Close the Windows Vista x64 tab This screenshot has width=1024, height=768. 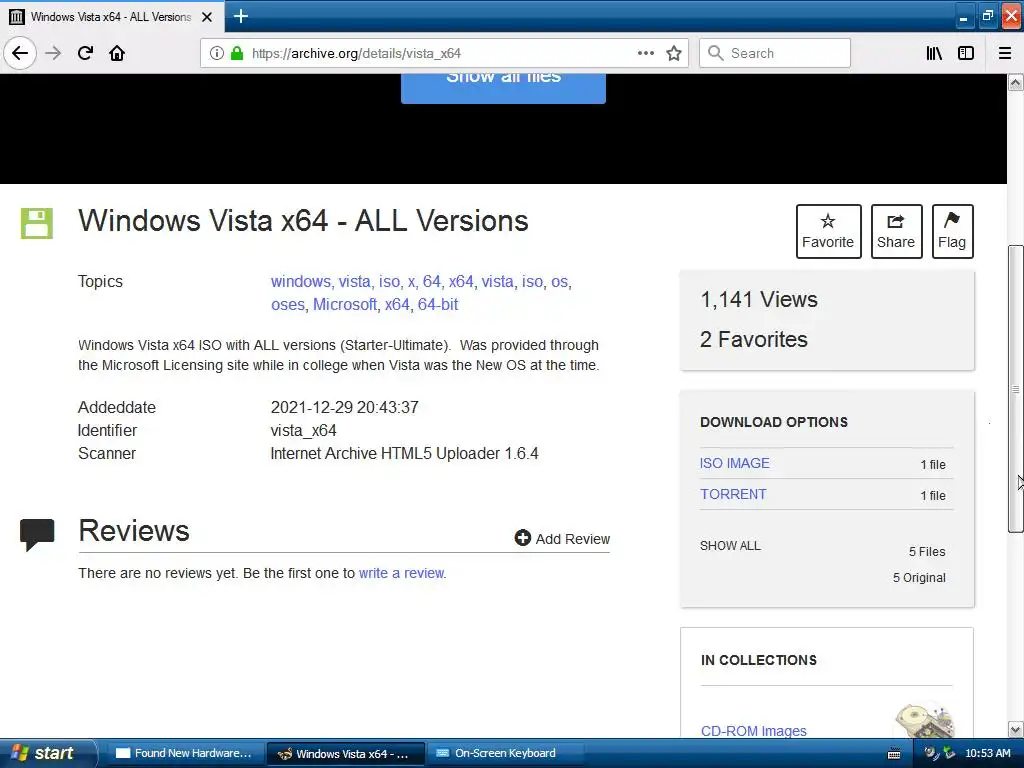(x=207, y=17)
